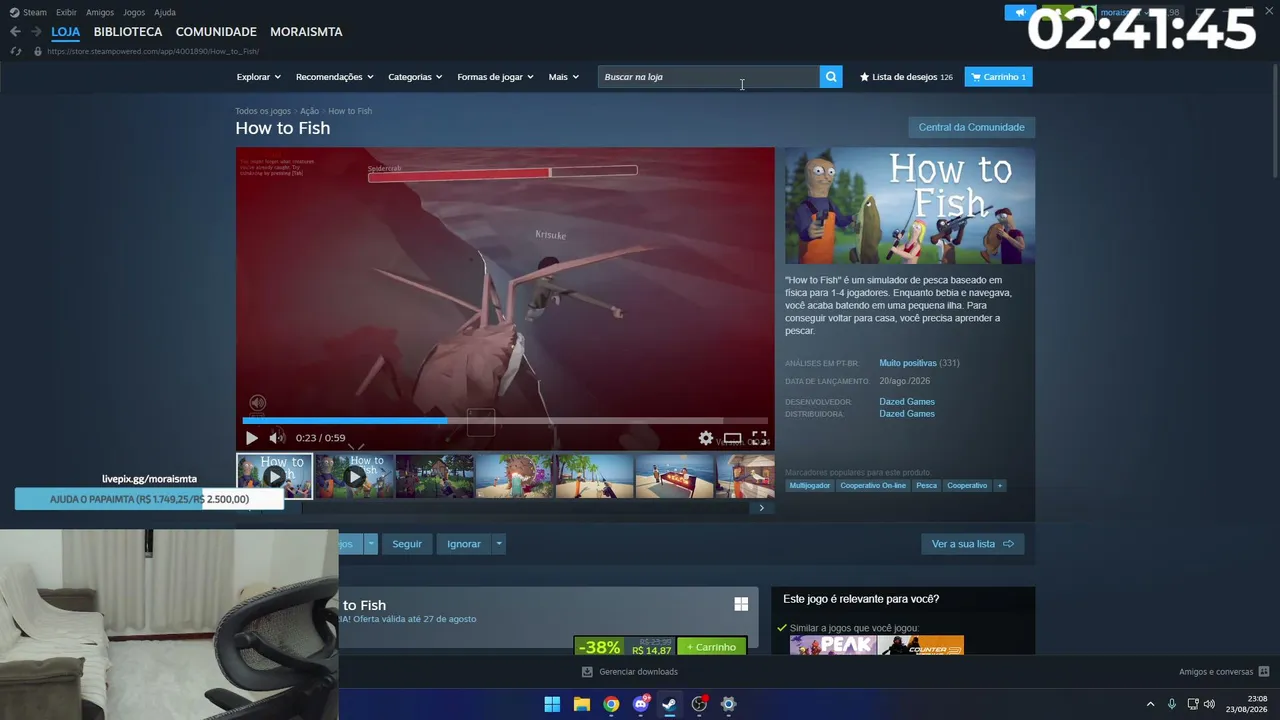
Task: Open Lista de desejos wishlist
Action: pos(906,77)
